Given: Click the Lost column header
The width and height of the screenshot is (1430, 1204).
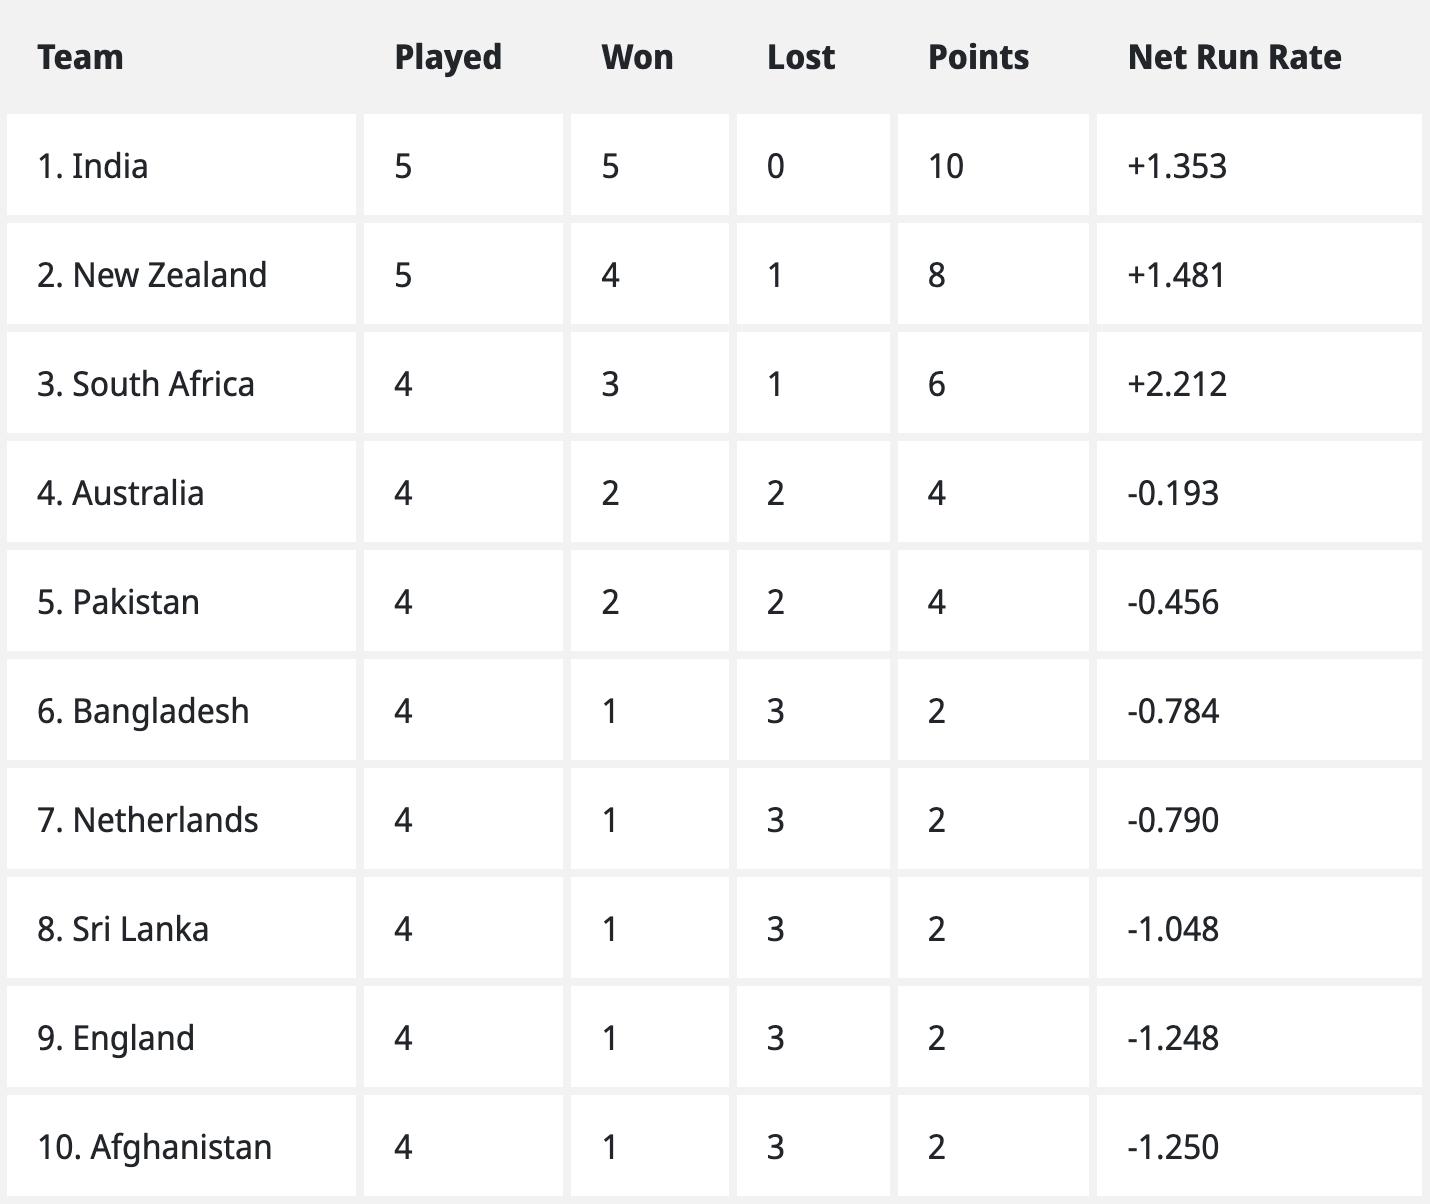Looking at the screenshot, I should tap(801, 57).
